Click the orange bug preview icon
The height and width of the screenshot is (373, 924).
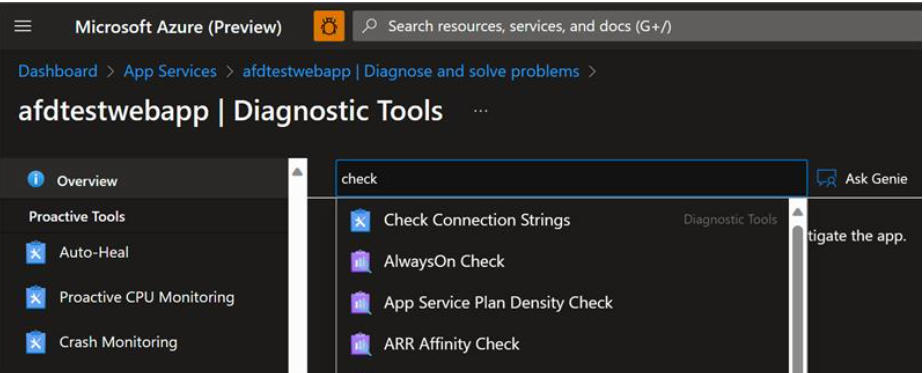point(329,27)
